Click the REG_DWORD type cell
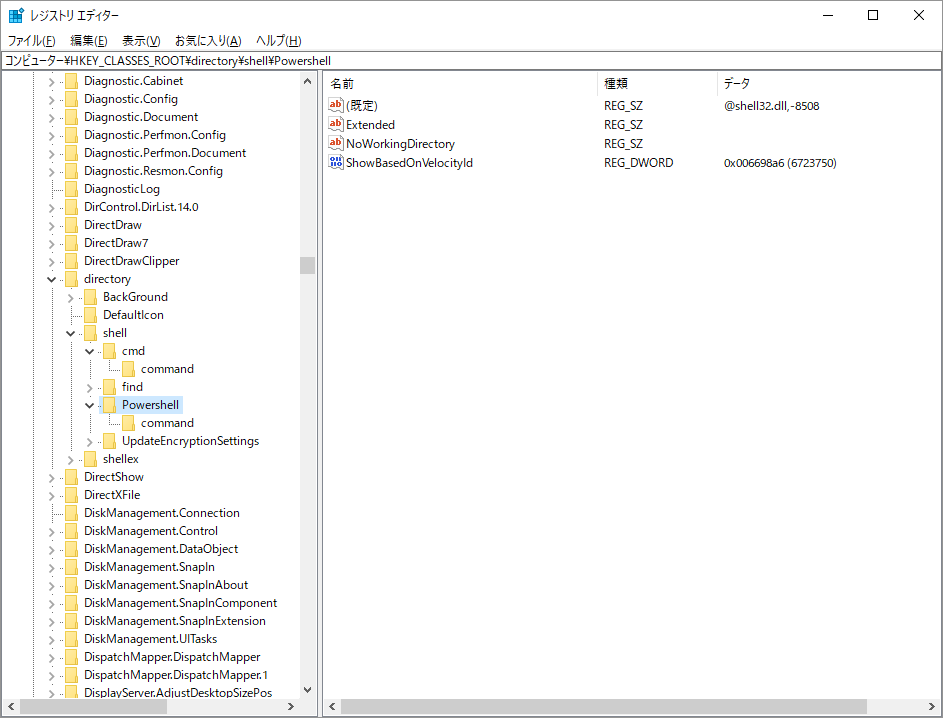This screenshot has width=943, height=718. [x=639, y=163]
